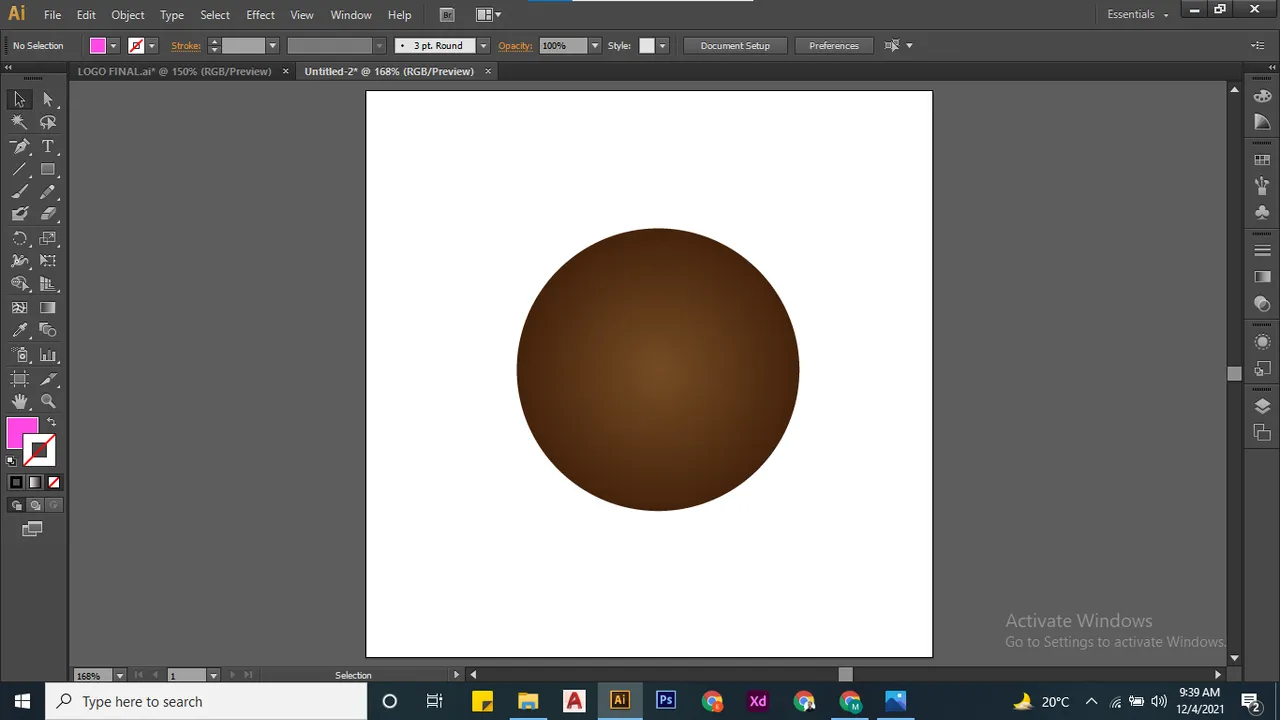Select the Direct Selection tool
Image resolution: width=1280 pixels, height=720 pixels.
click(x=48, y=99)
